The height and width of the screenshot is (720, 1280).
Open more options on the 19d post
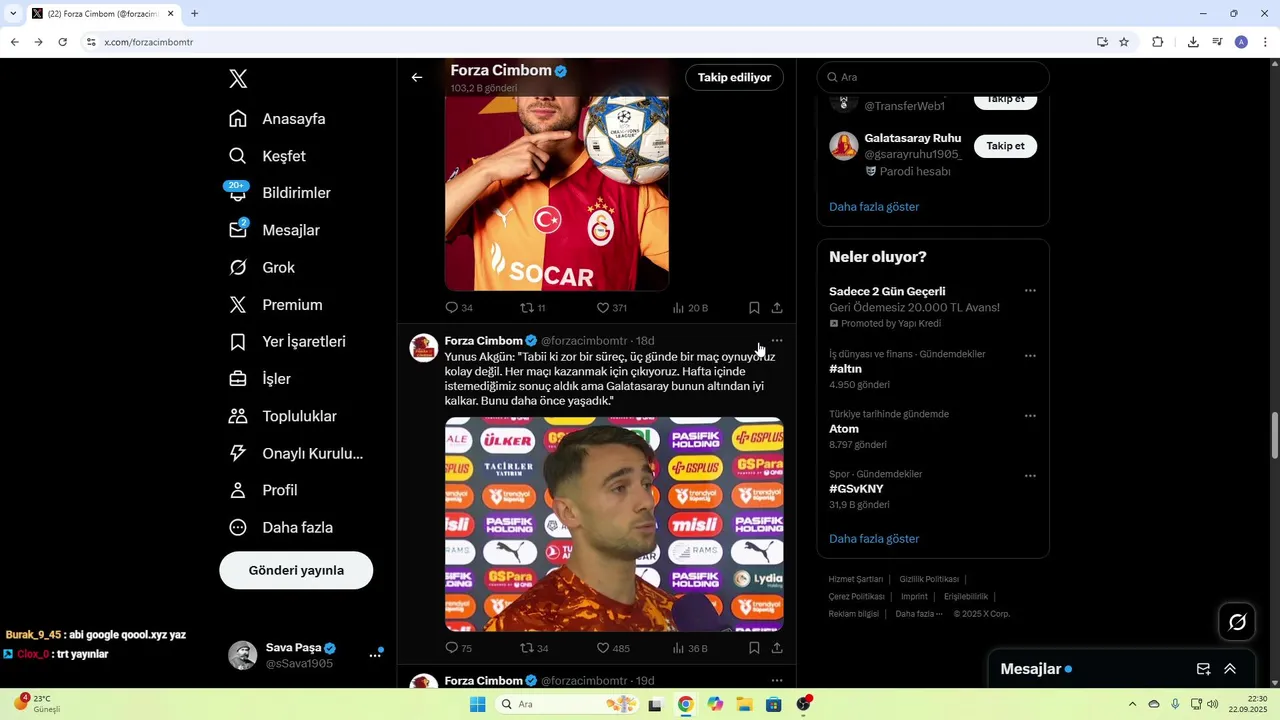coord(777,680)
